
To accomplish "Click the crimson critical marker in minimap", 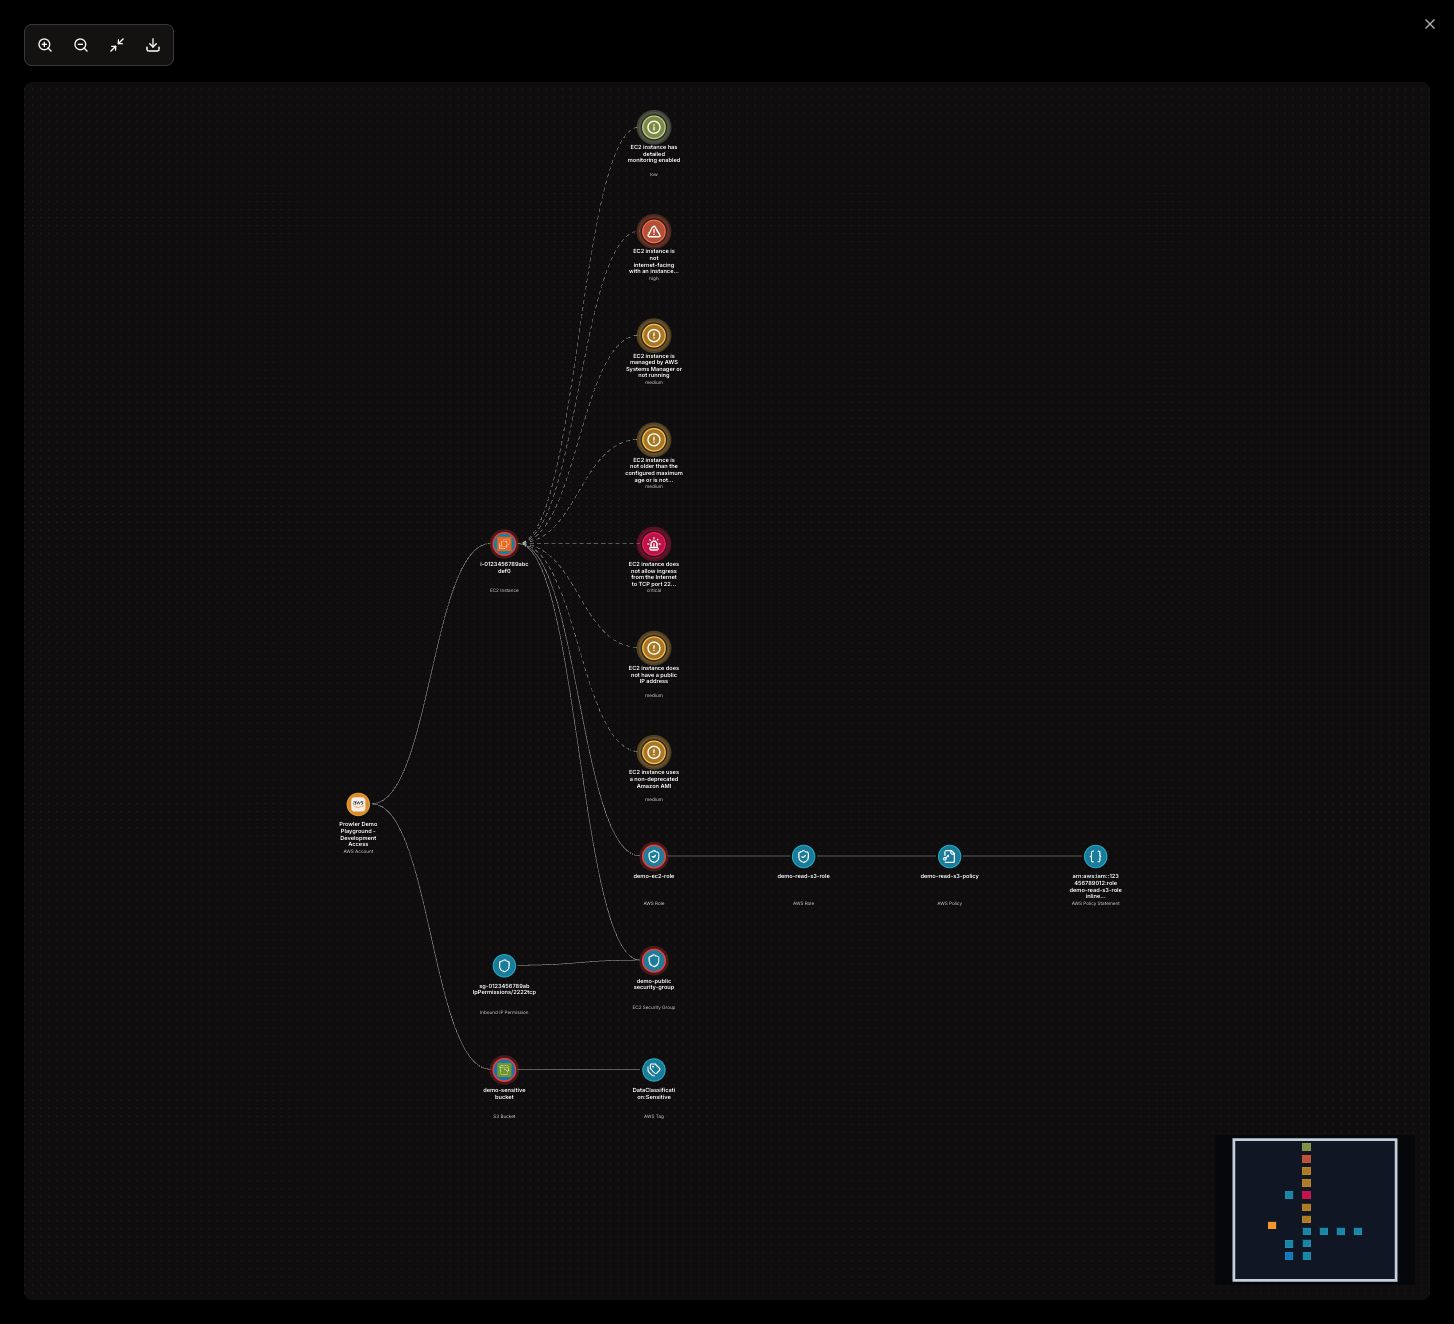I will (x=1306, y=1195).
